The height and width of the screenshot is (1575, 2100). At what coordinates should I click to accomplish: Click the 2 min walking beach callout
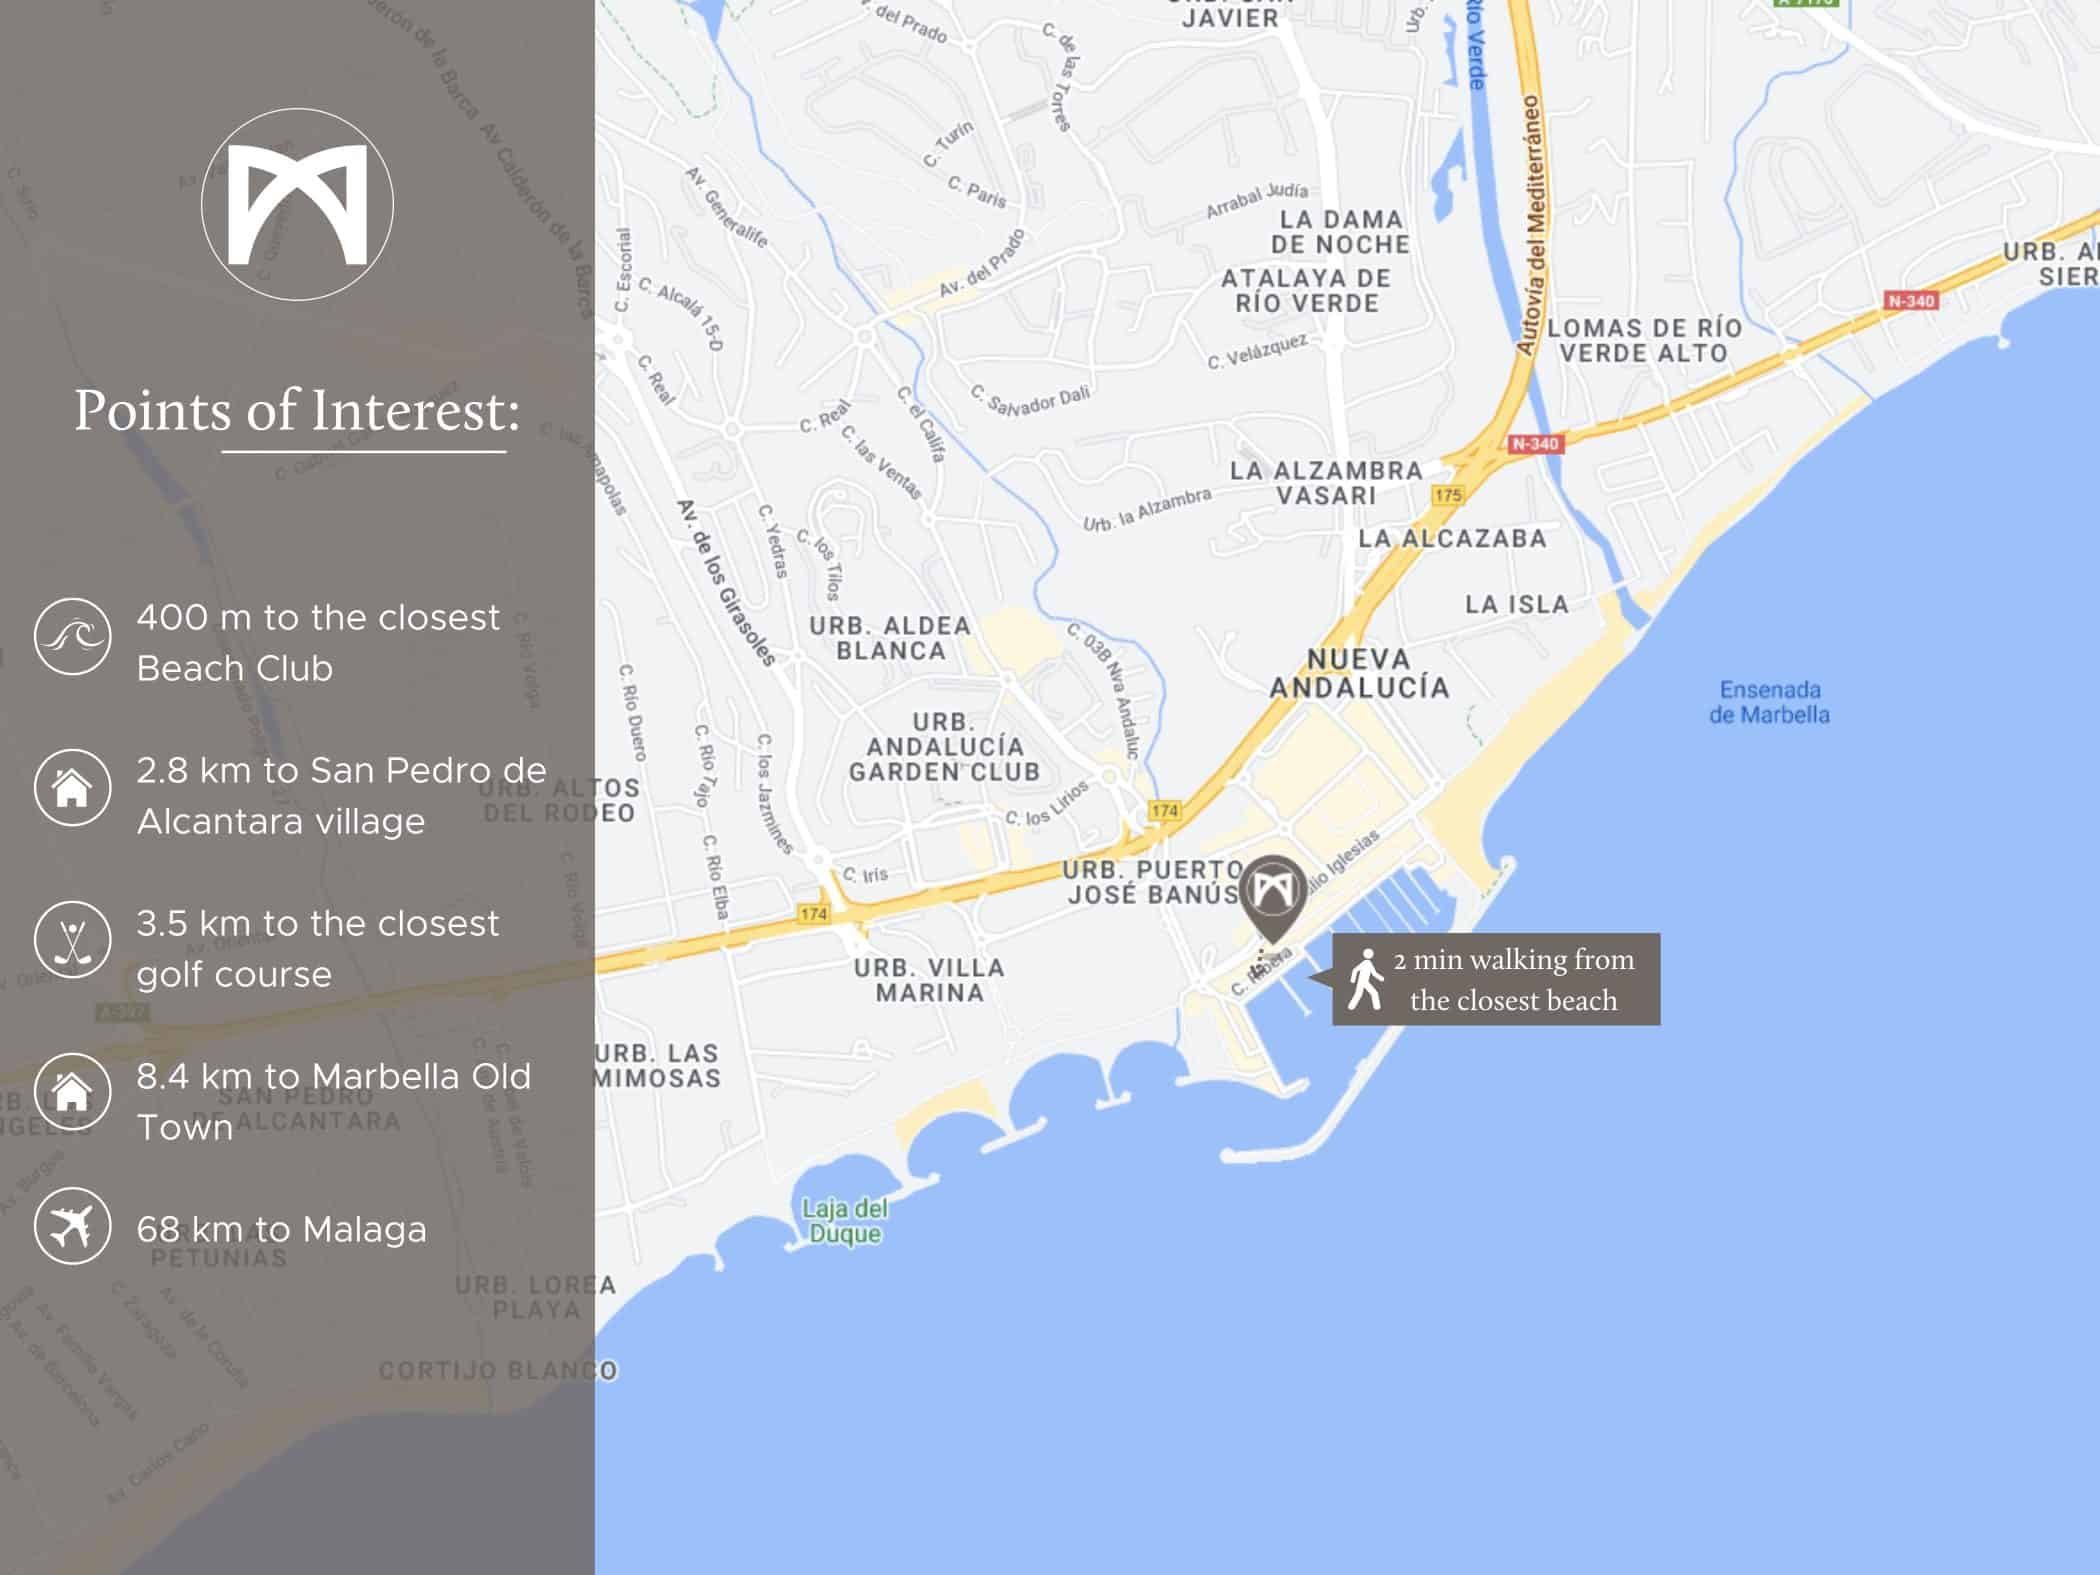(1512, 979)
